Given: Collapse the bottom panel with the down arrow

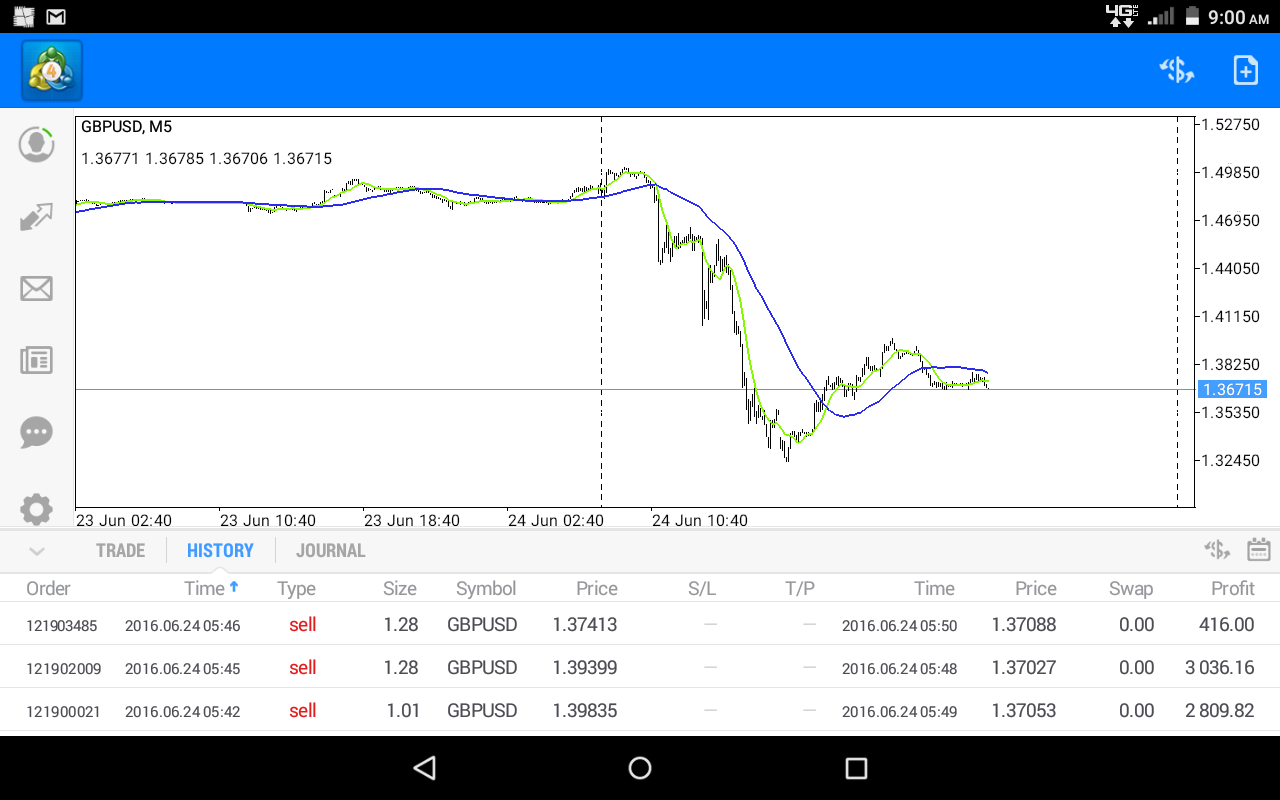Looking at the screenshot, I should pos(36,551).
